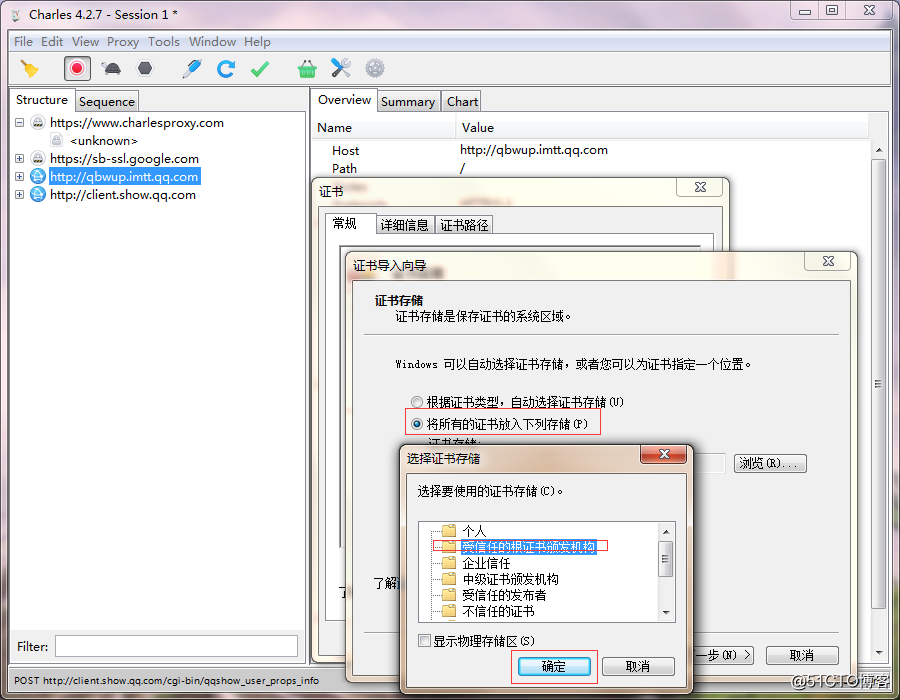Switch to the Structure tab

(42, 100)
